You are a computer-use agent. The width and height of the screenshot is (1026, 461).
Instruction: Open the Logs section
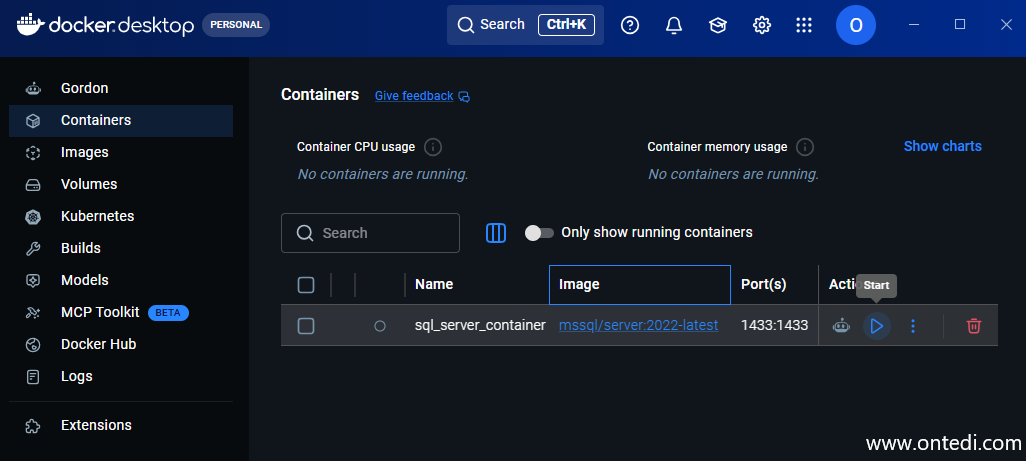pos(121,377)
